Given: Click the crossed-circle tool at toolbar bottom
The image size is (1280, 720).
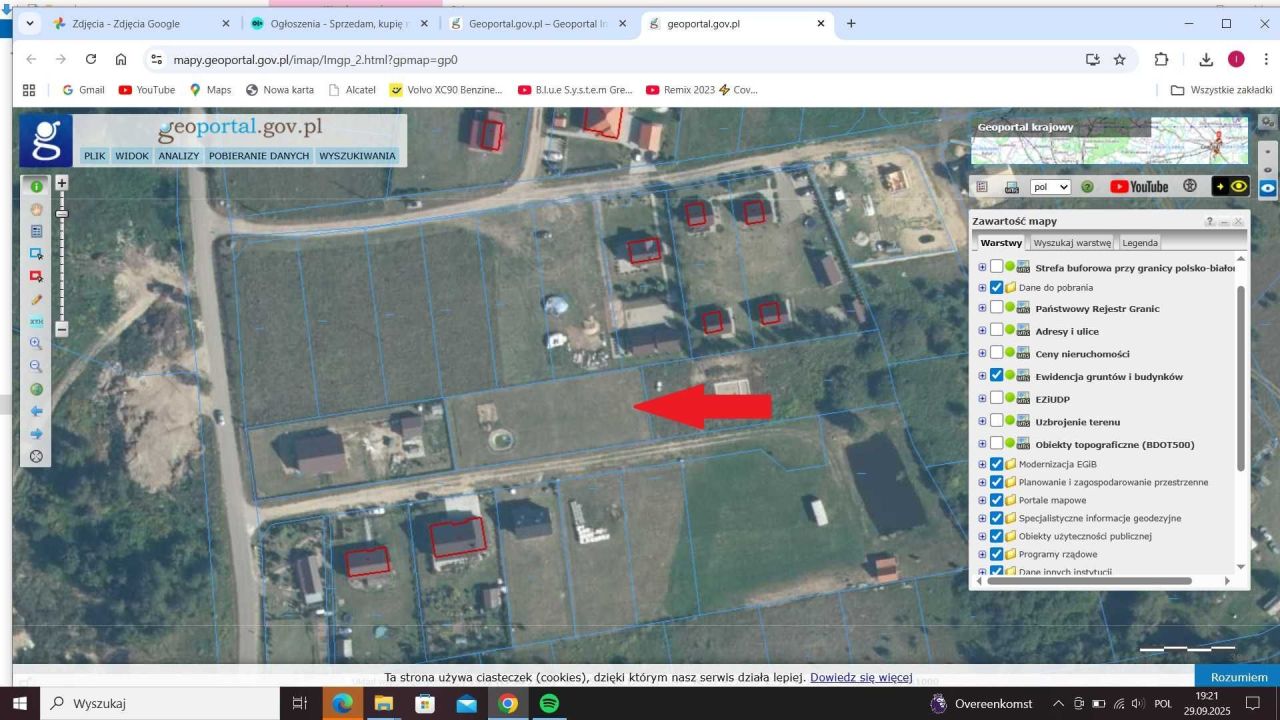Looking at the screenshot, I should click(37, 457).
